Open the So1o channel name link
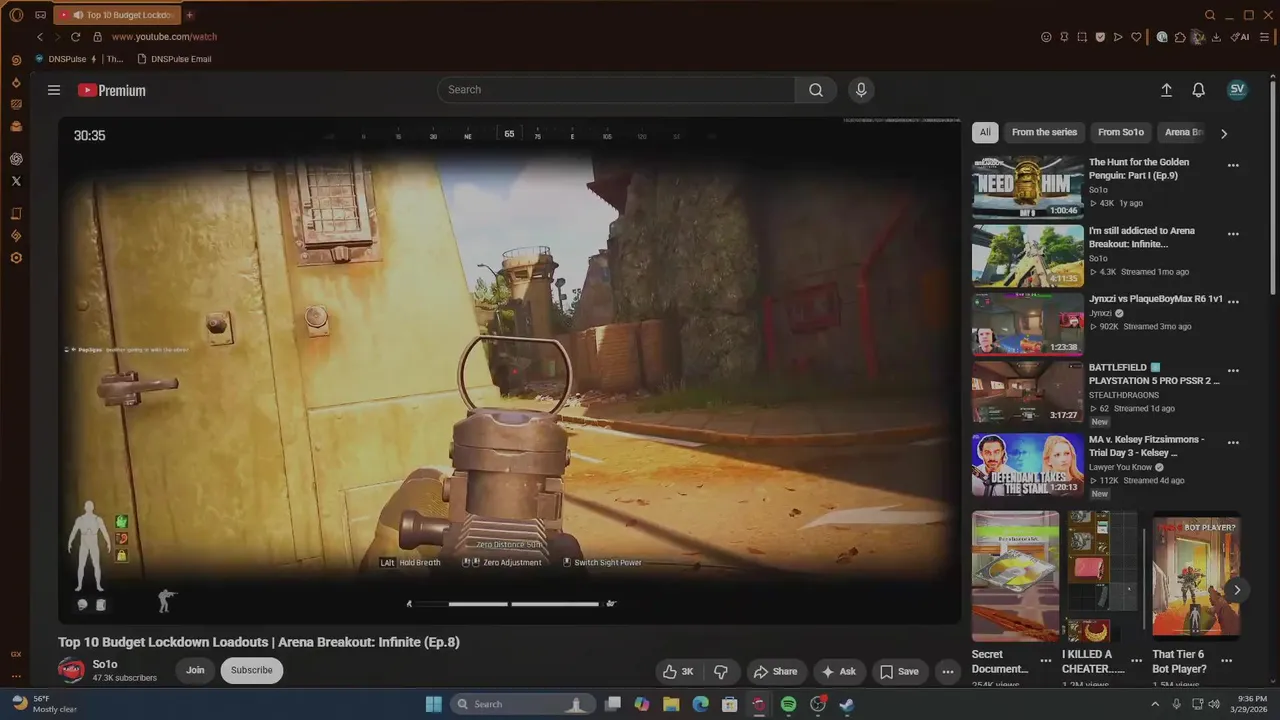 click(105, 664)
